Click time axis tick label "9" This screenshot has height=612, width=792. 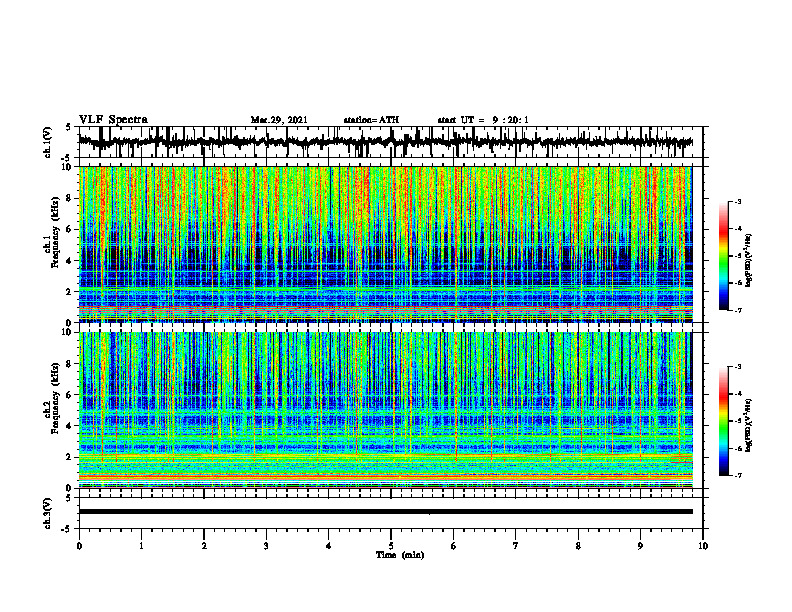pos(640,546)
